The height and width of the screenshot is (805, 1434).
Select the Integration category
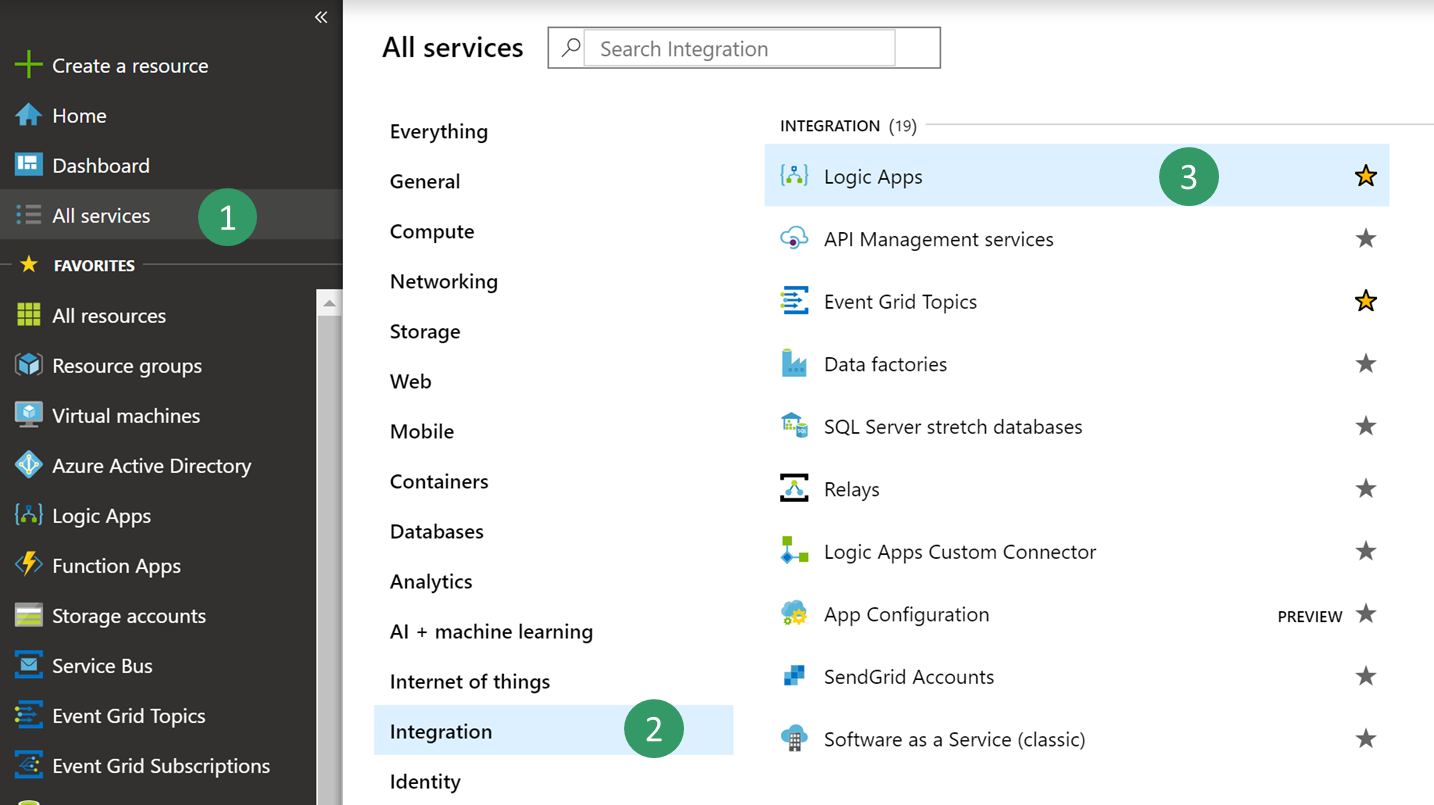[x=553, y=730]
